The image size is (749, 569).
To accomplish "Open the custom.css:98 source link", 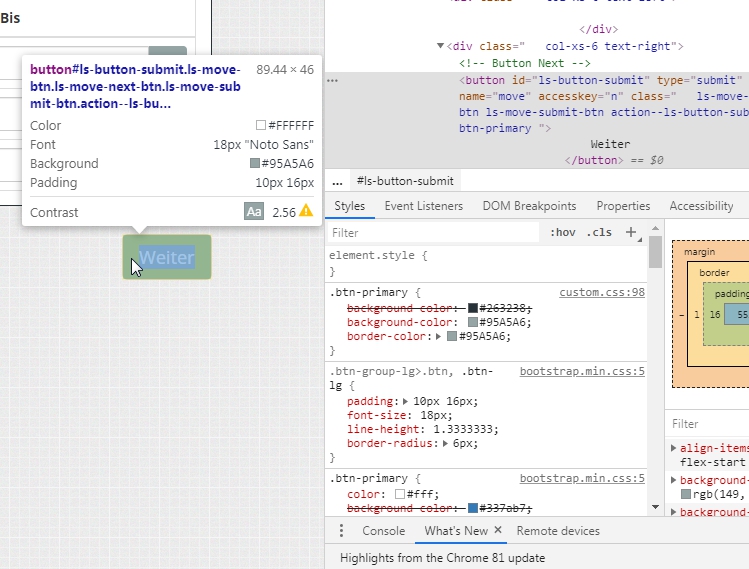I will pyautogui.click(x=601, y=293).
